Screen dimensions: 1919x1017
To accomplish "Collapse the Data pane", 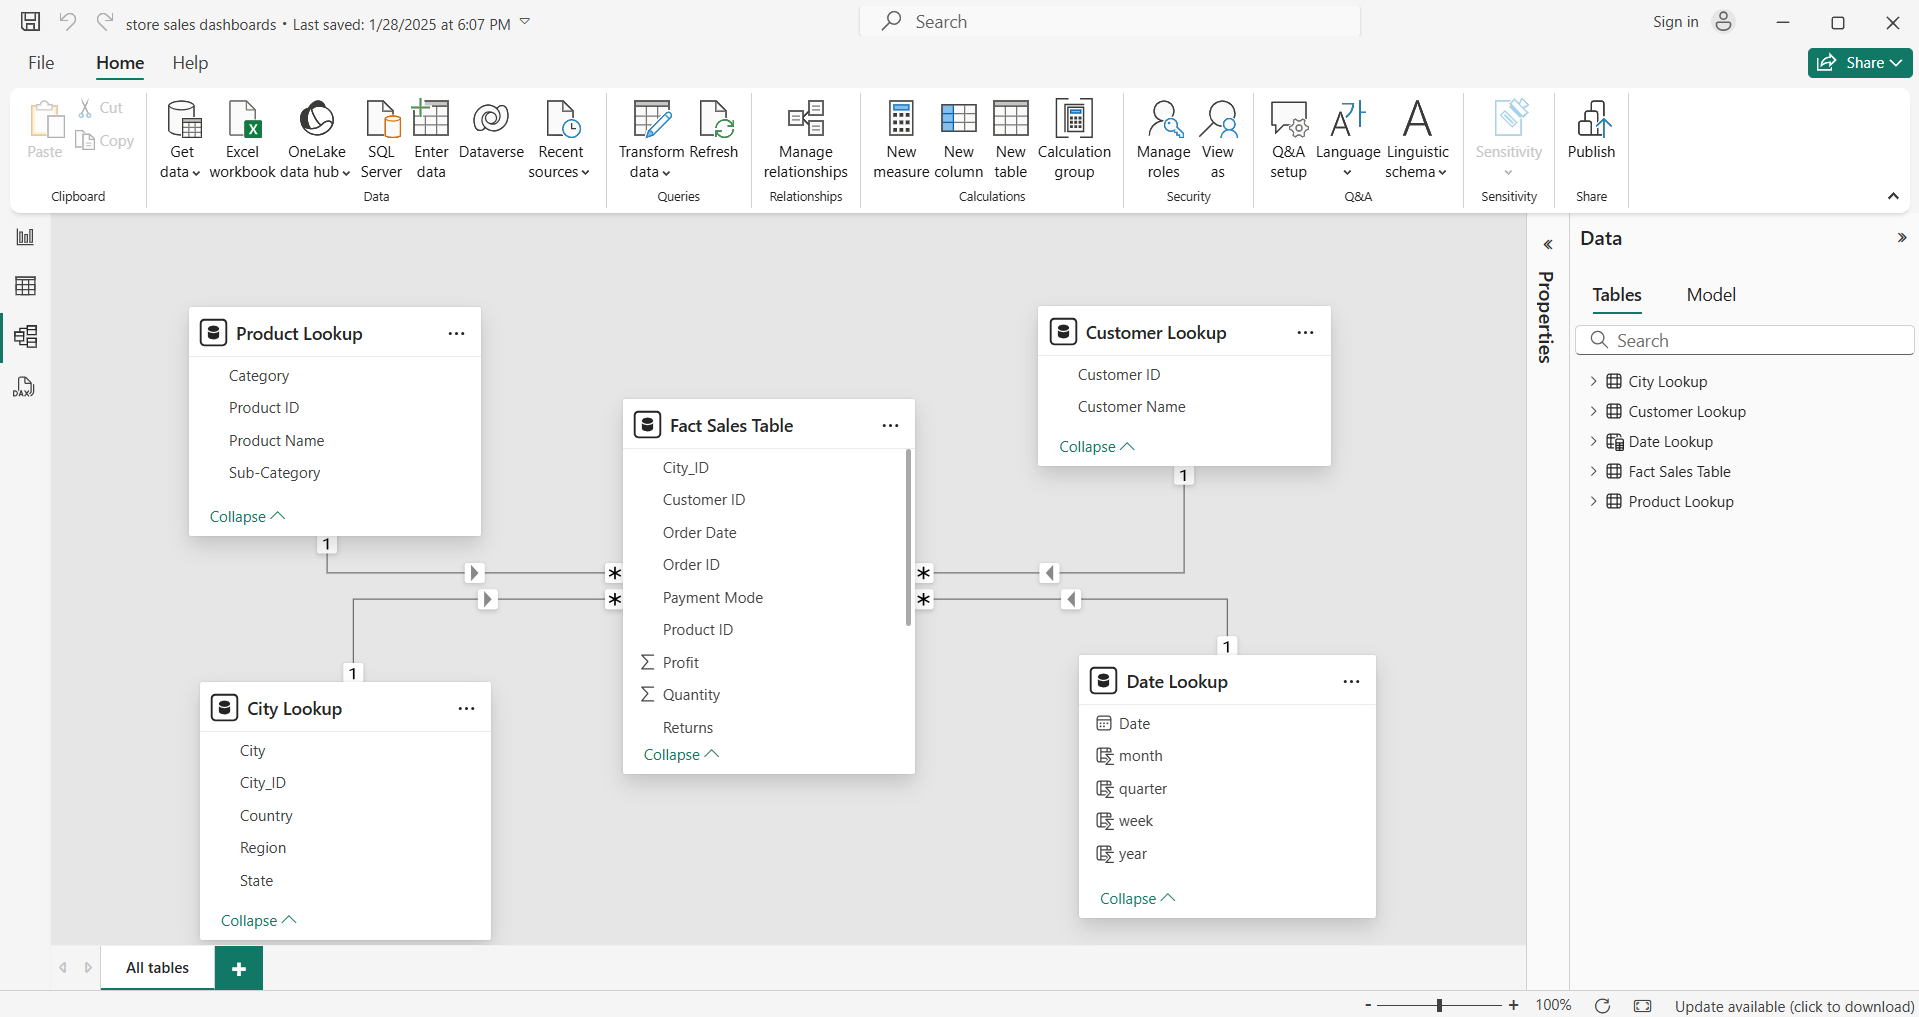I will (1902, 238).
